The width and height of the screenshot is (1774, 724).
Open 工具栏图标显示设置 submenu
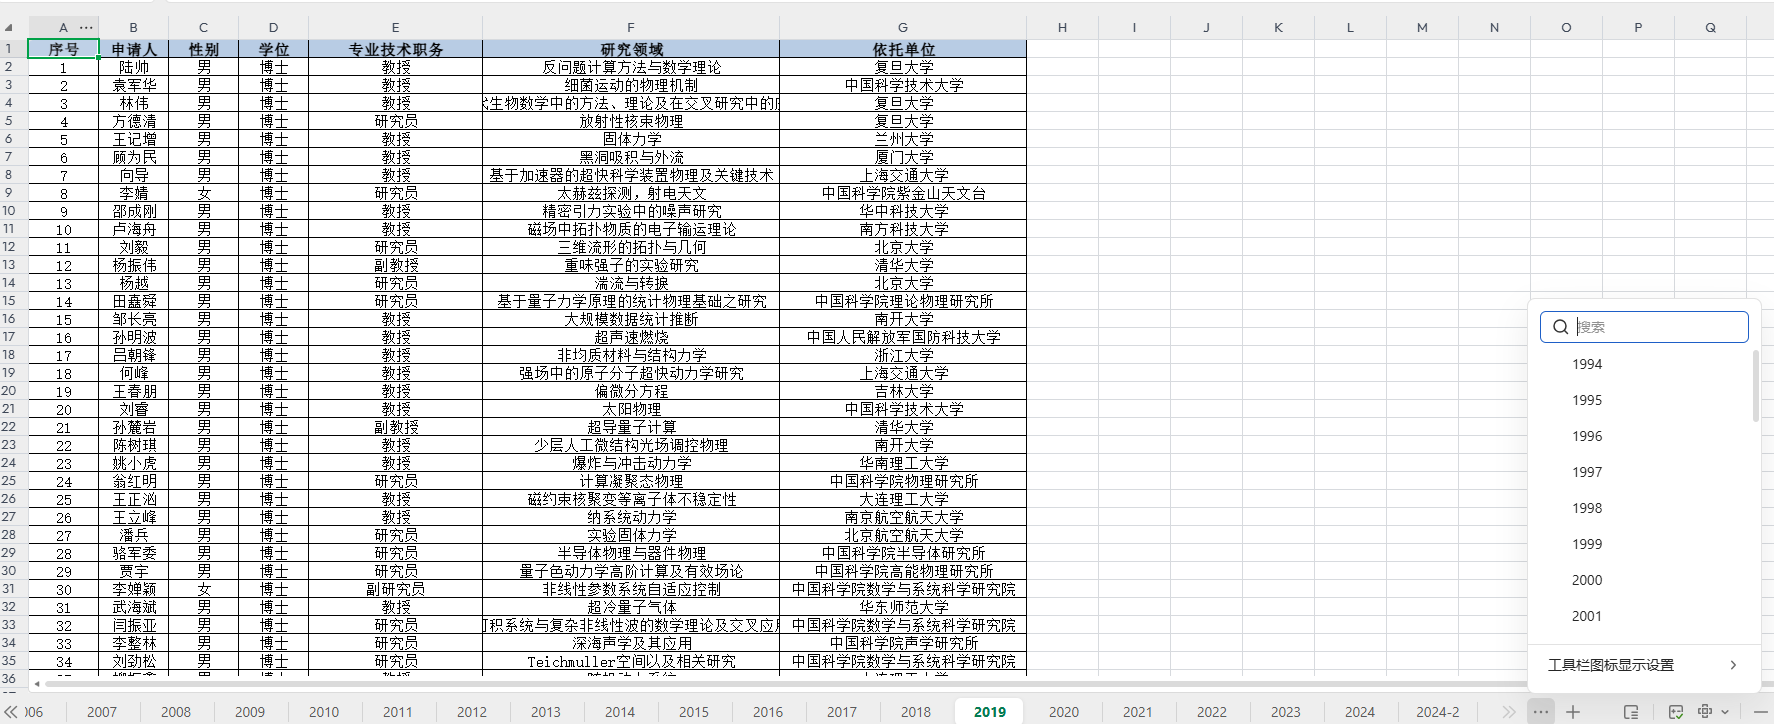click(x=1644, y=665)
